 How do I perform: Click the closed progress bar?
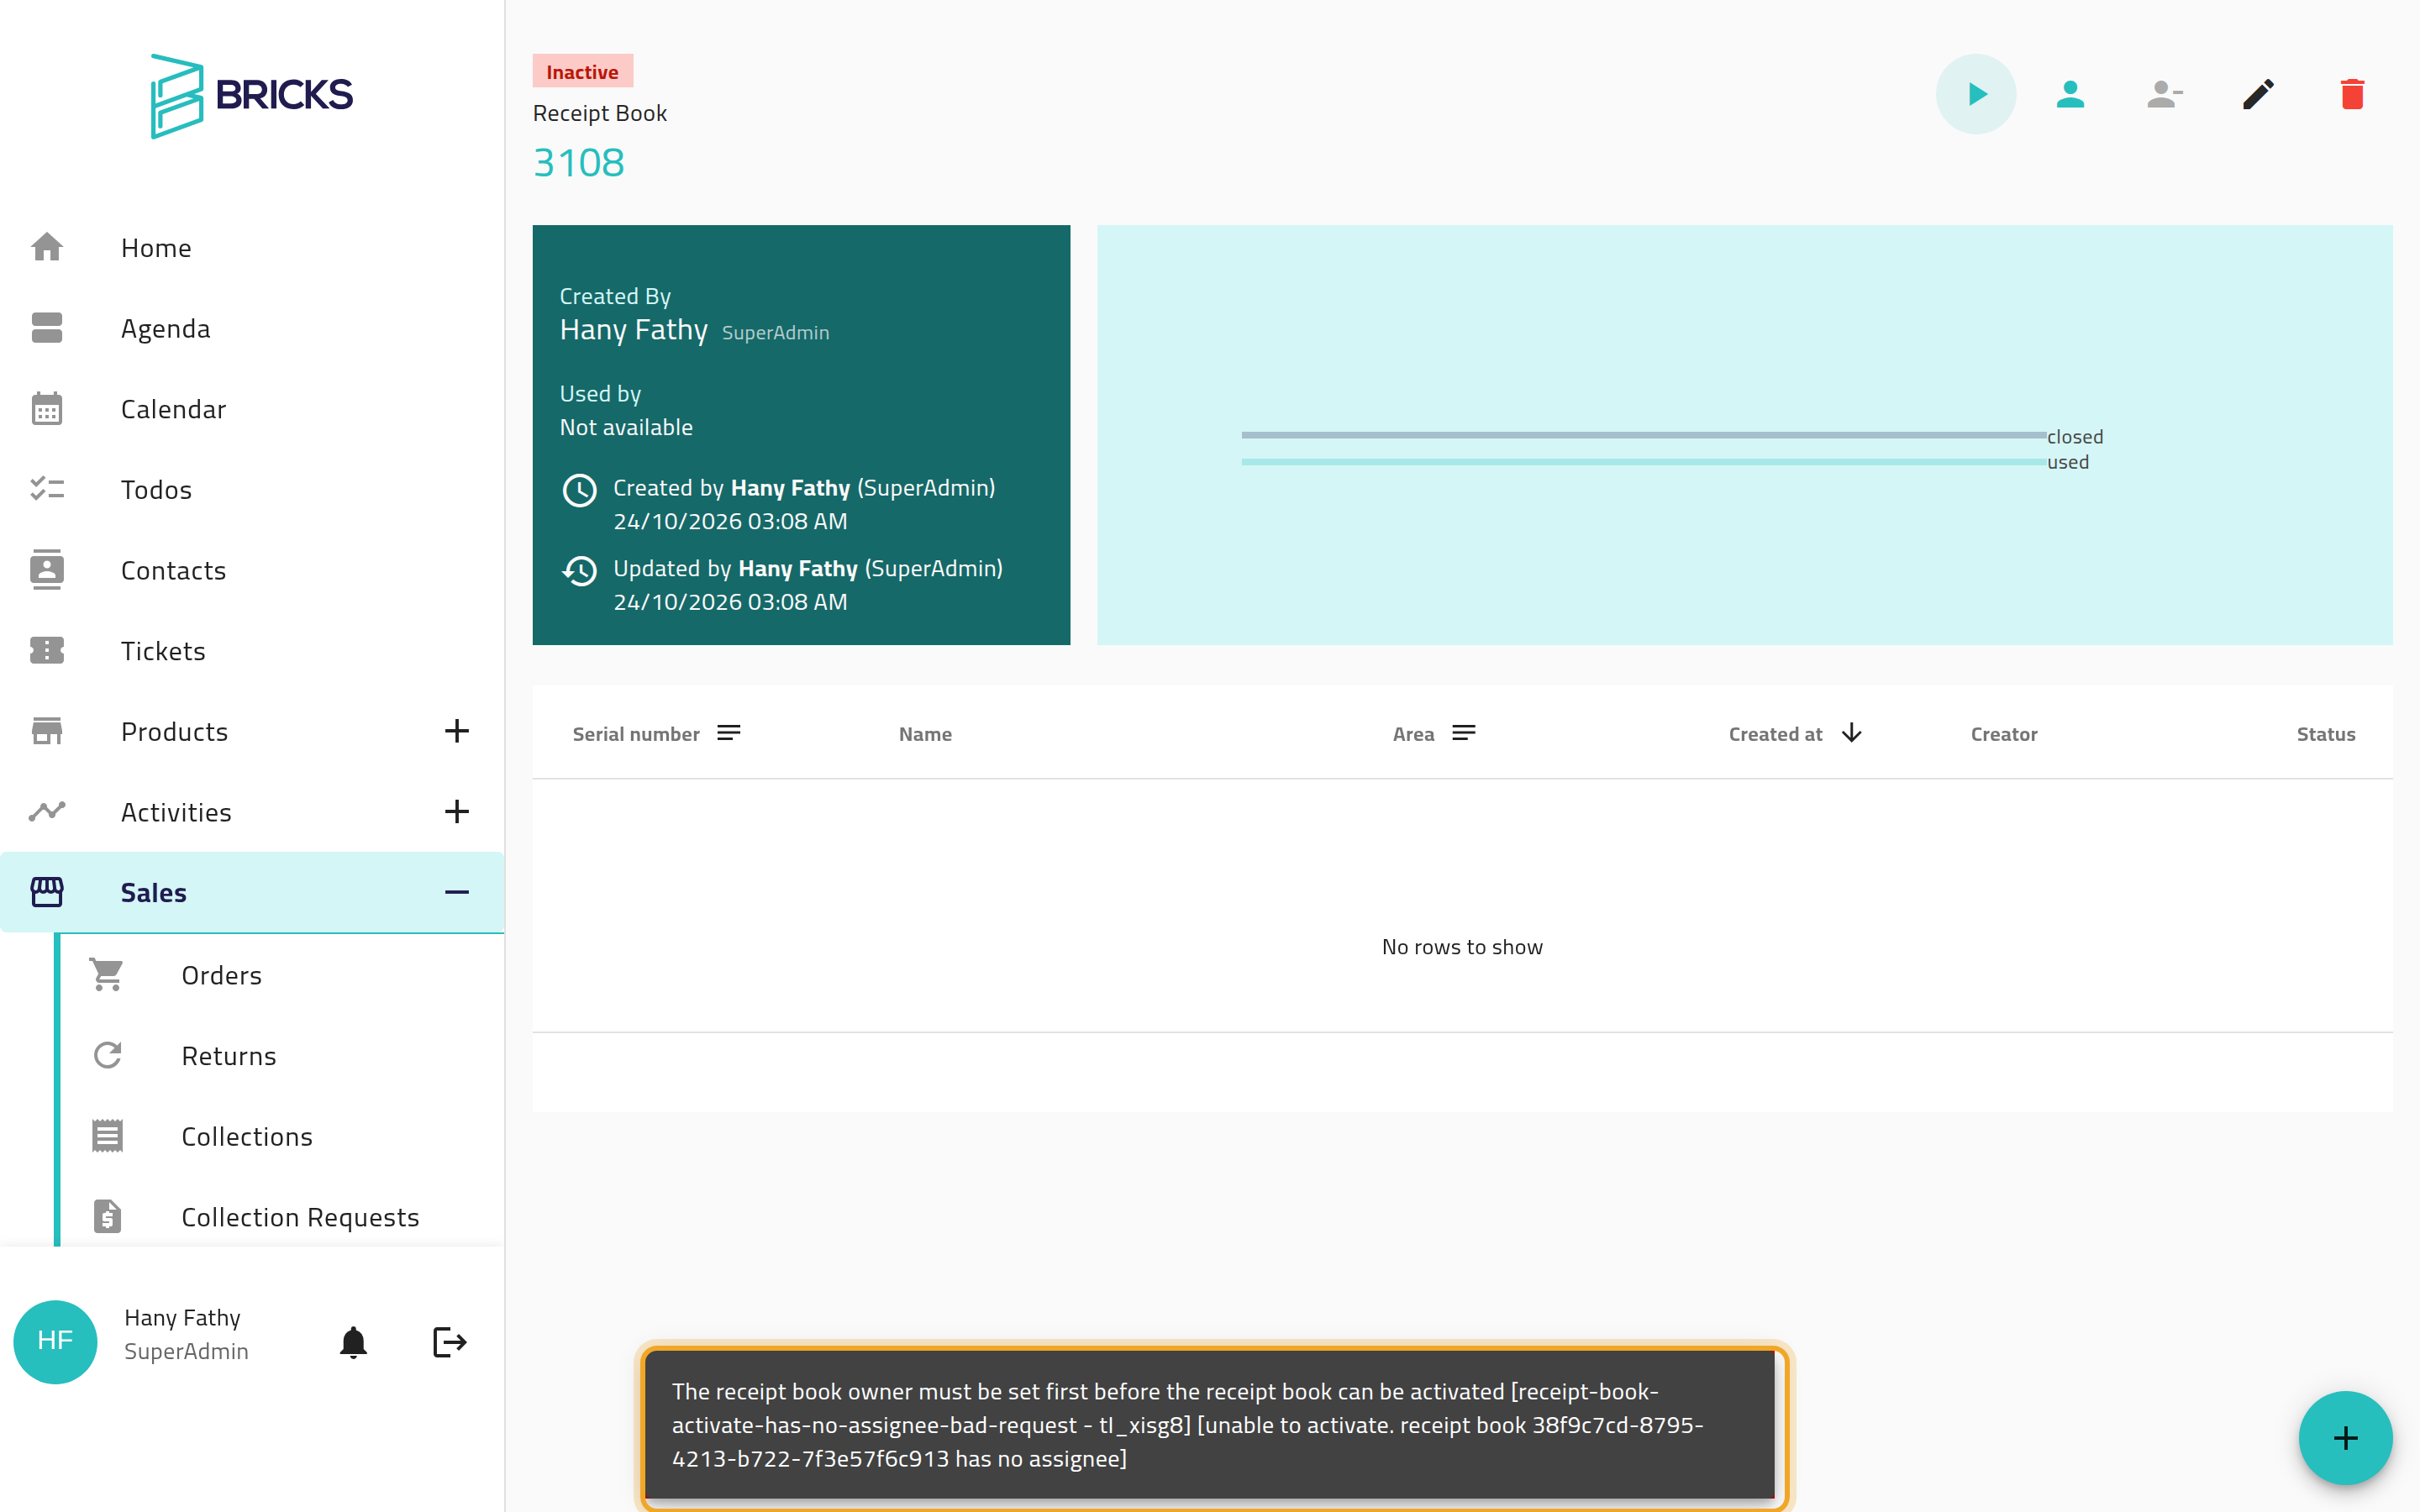click(x=1643, y=435)
